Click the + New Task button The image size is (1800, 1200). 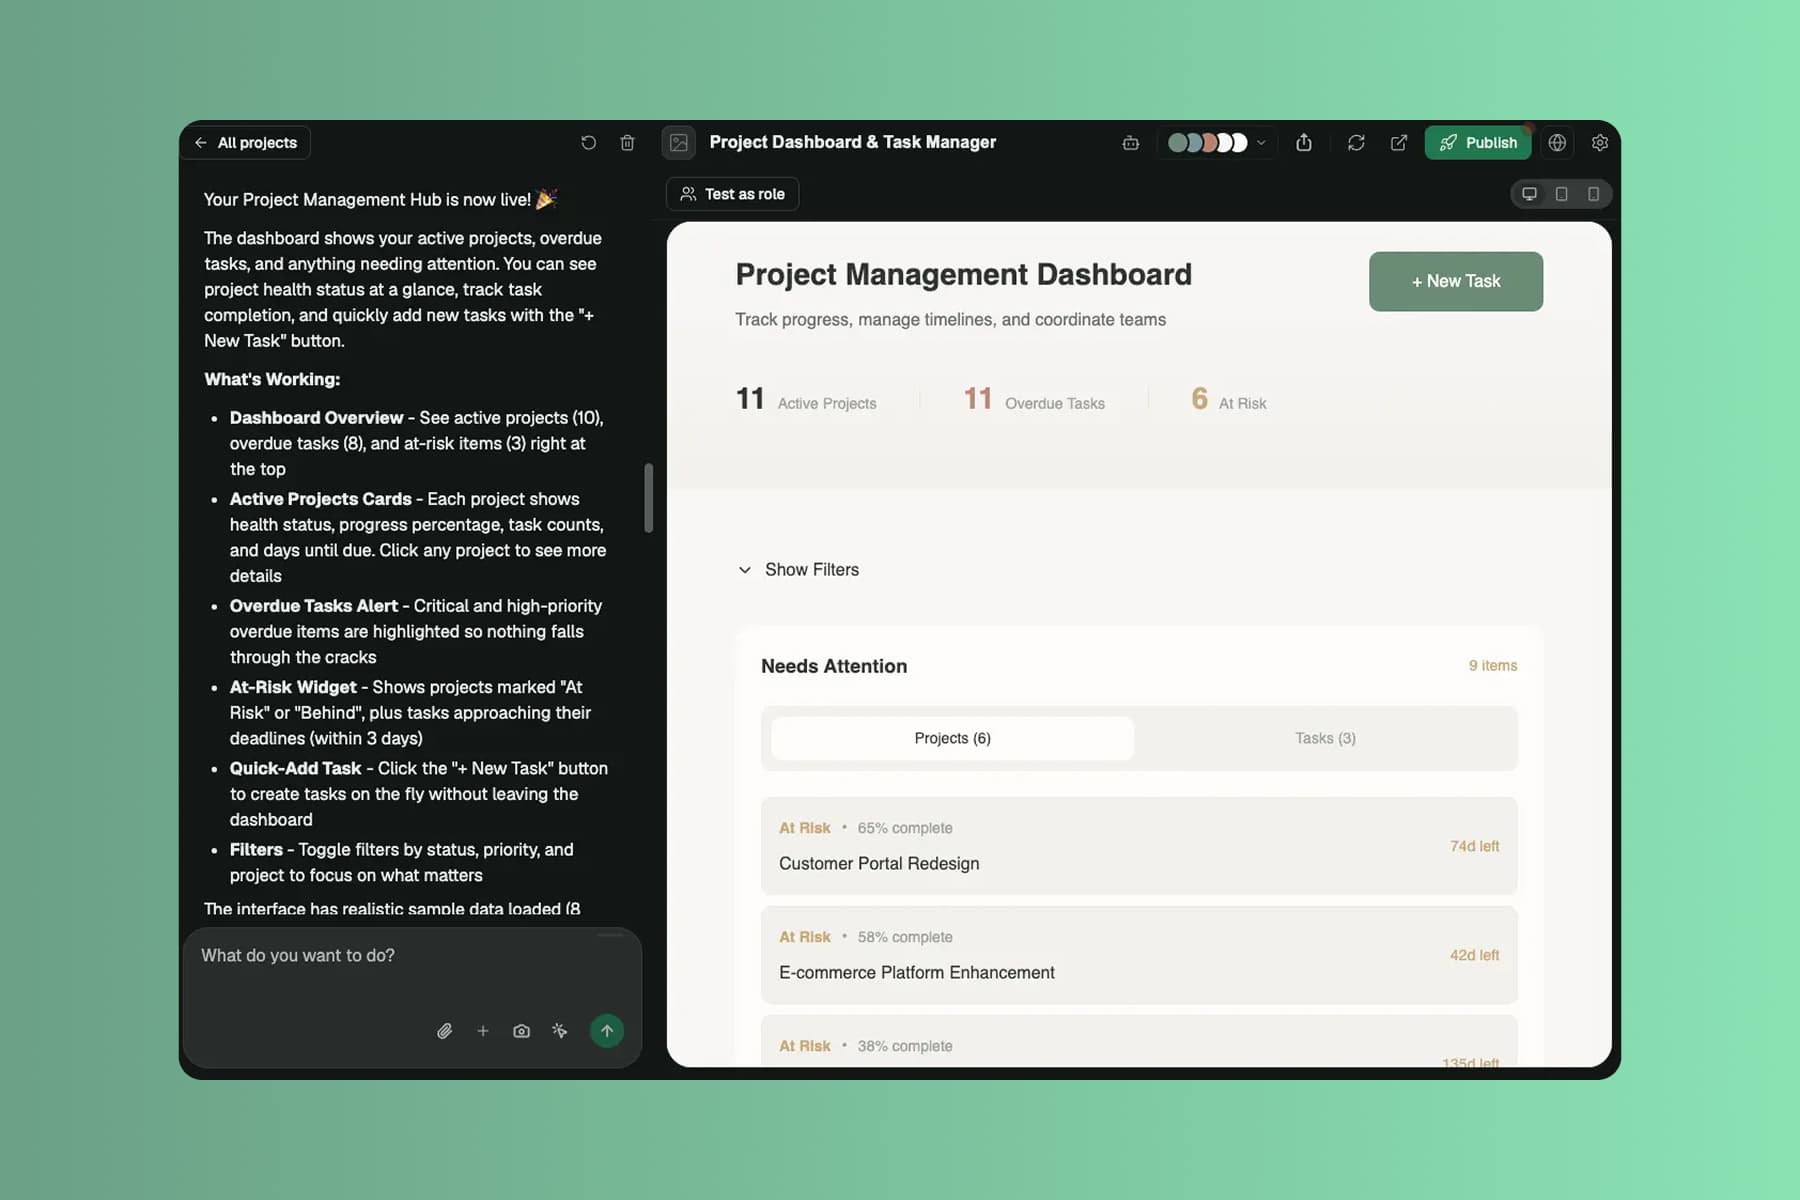(x=1456, y=282)
